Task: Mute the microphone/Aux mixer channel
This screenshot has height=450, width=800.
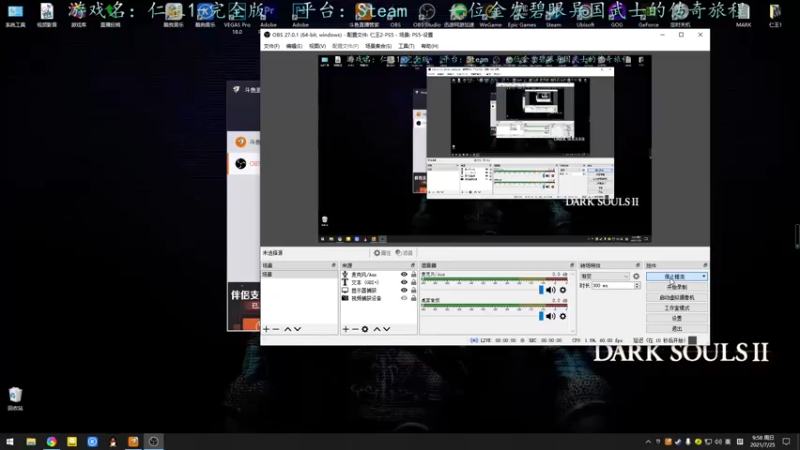Action: [551, 290]
